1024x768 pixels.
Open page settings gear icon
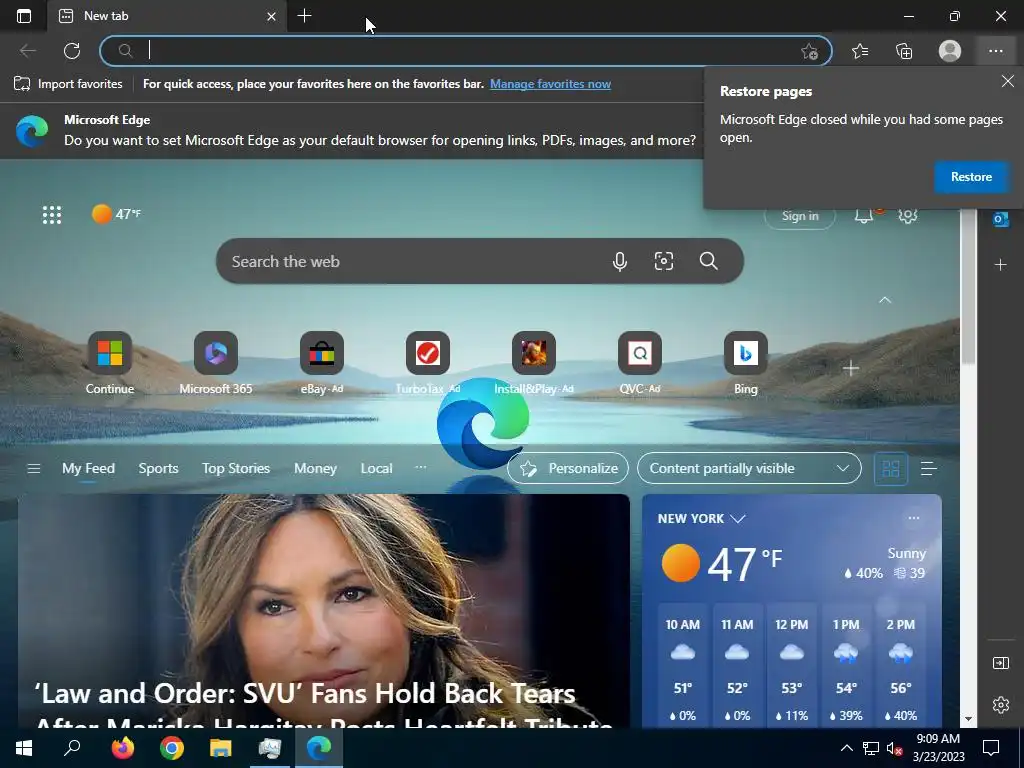[908, 215]
